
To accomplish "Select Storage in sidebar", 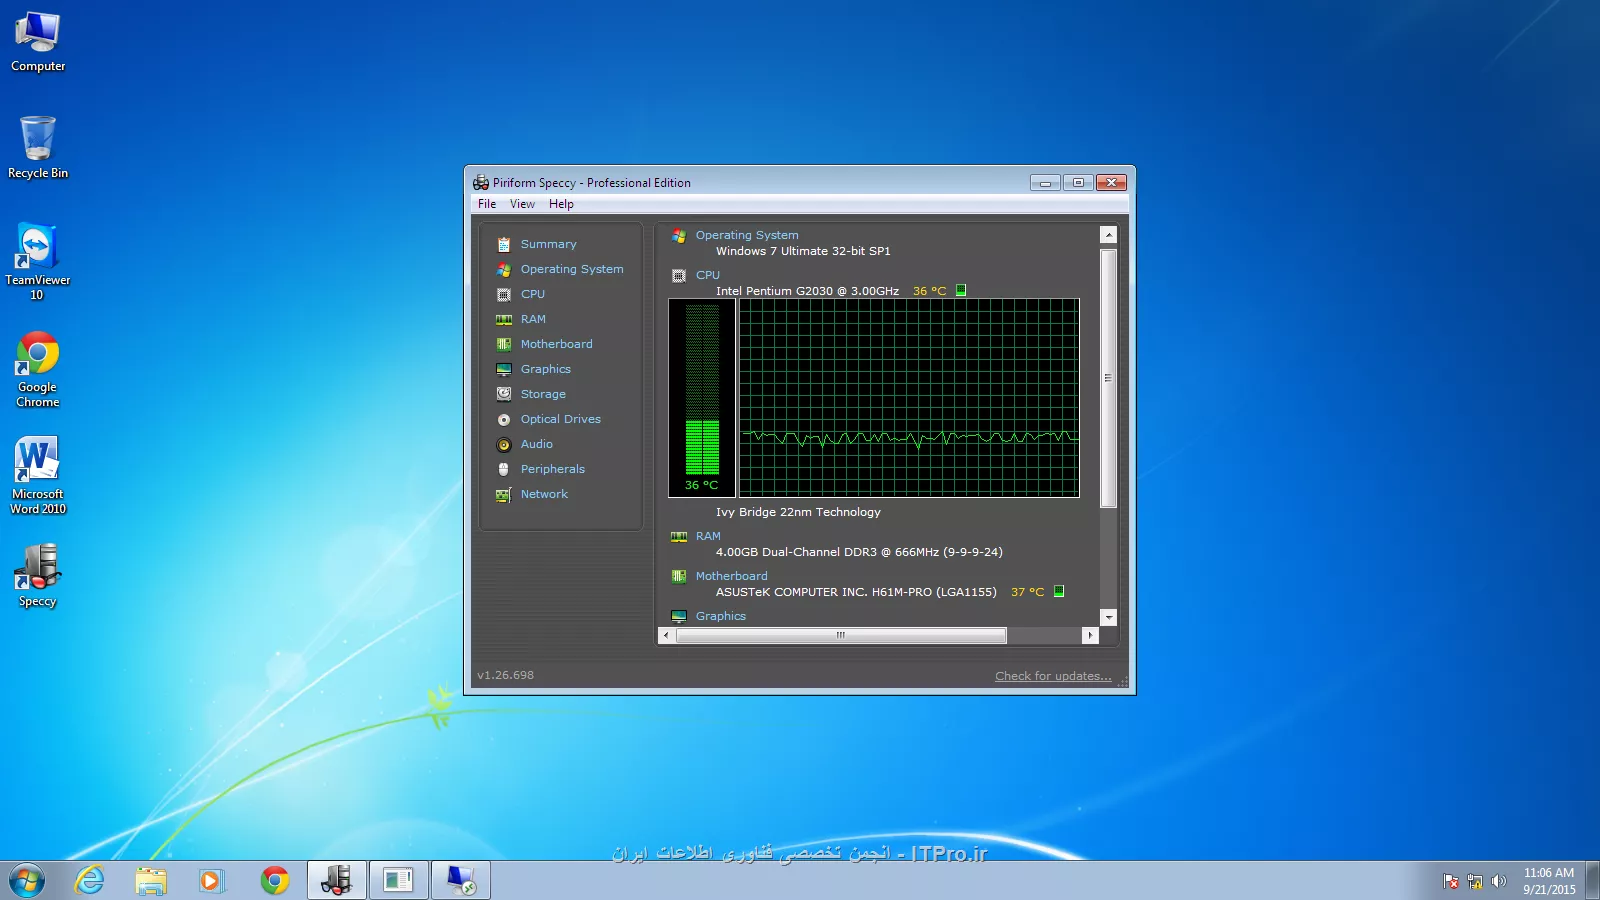I will click(x=543, y=394).
